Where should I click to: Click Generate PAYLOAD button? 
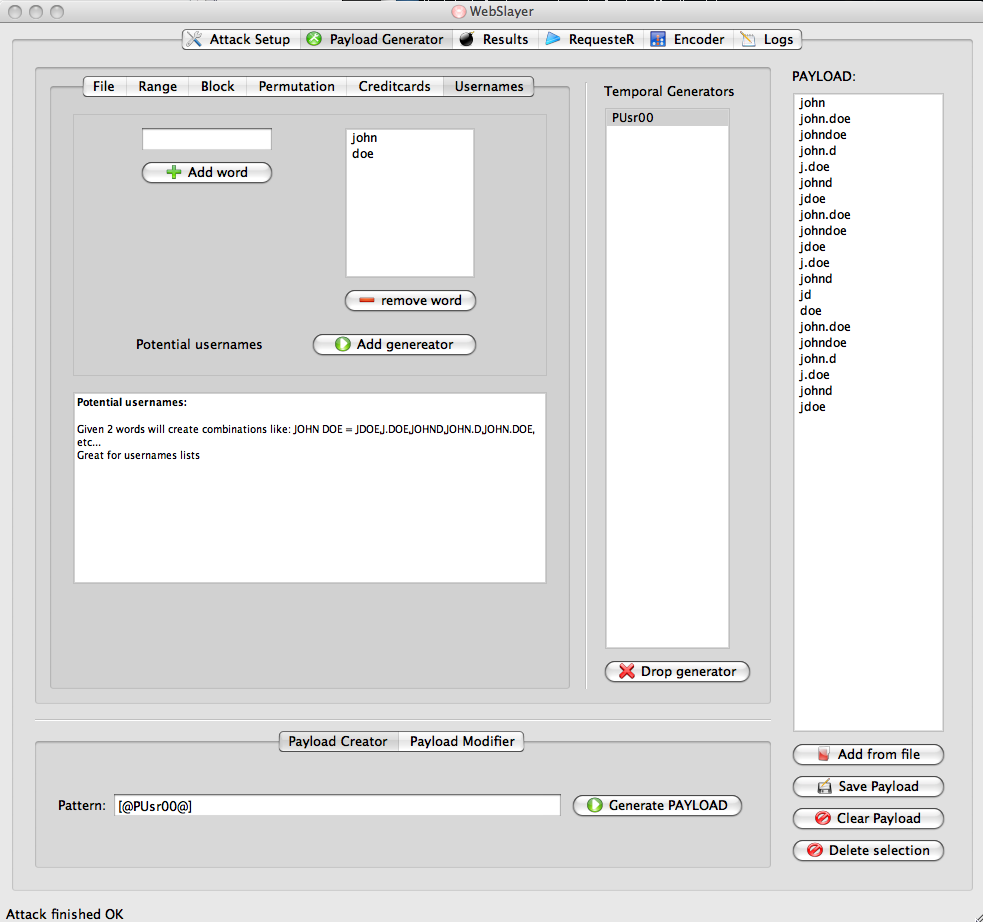point(657,805)
